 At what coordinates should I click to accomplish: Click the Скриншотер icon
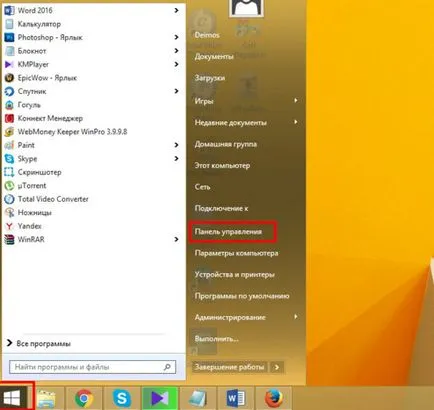[x=9, y=172]
